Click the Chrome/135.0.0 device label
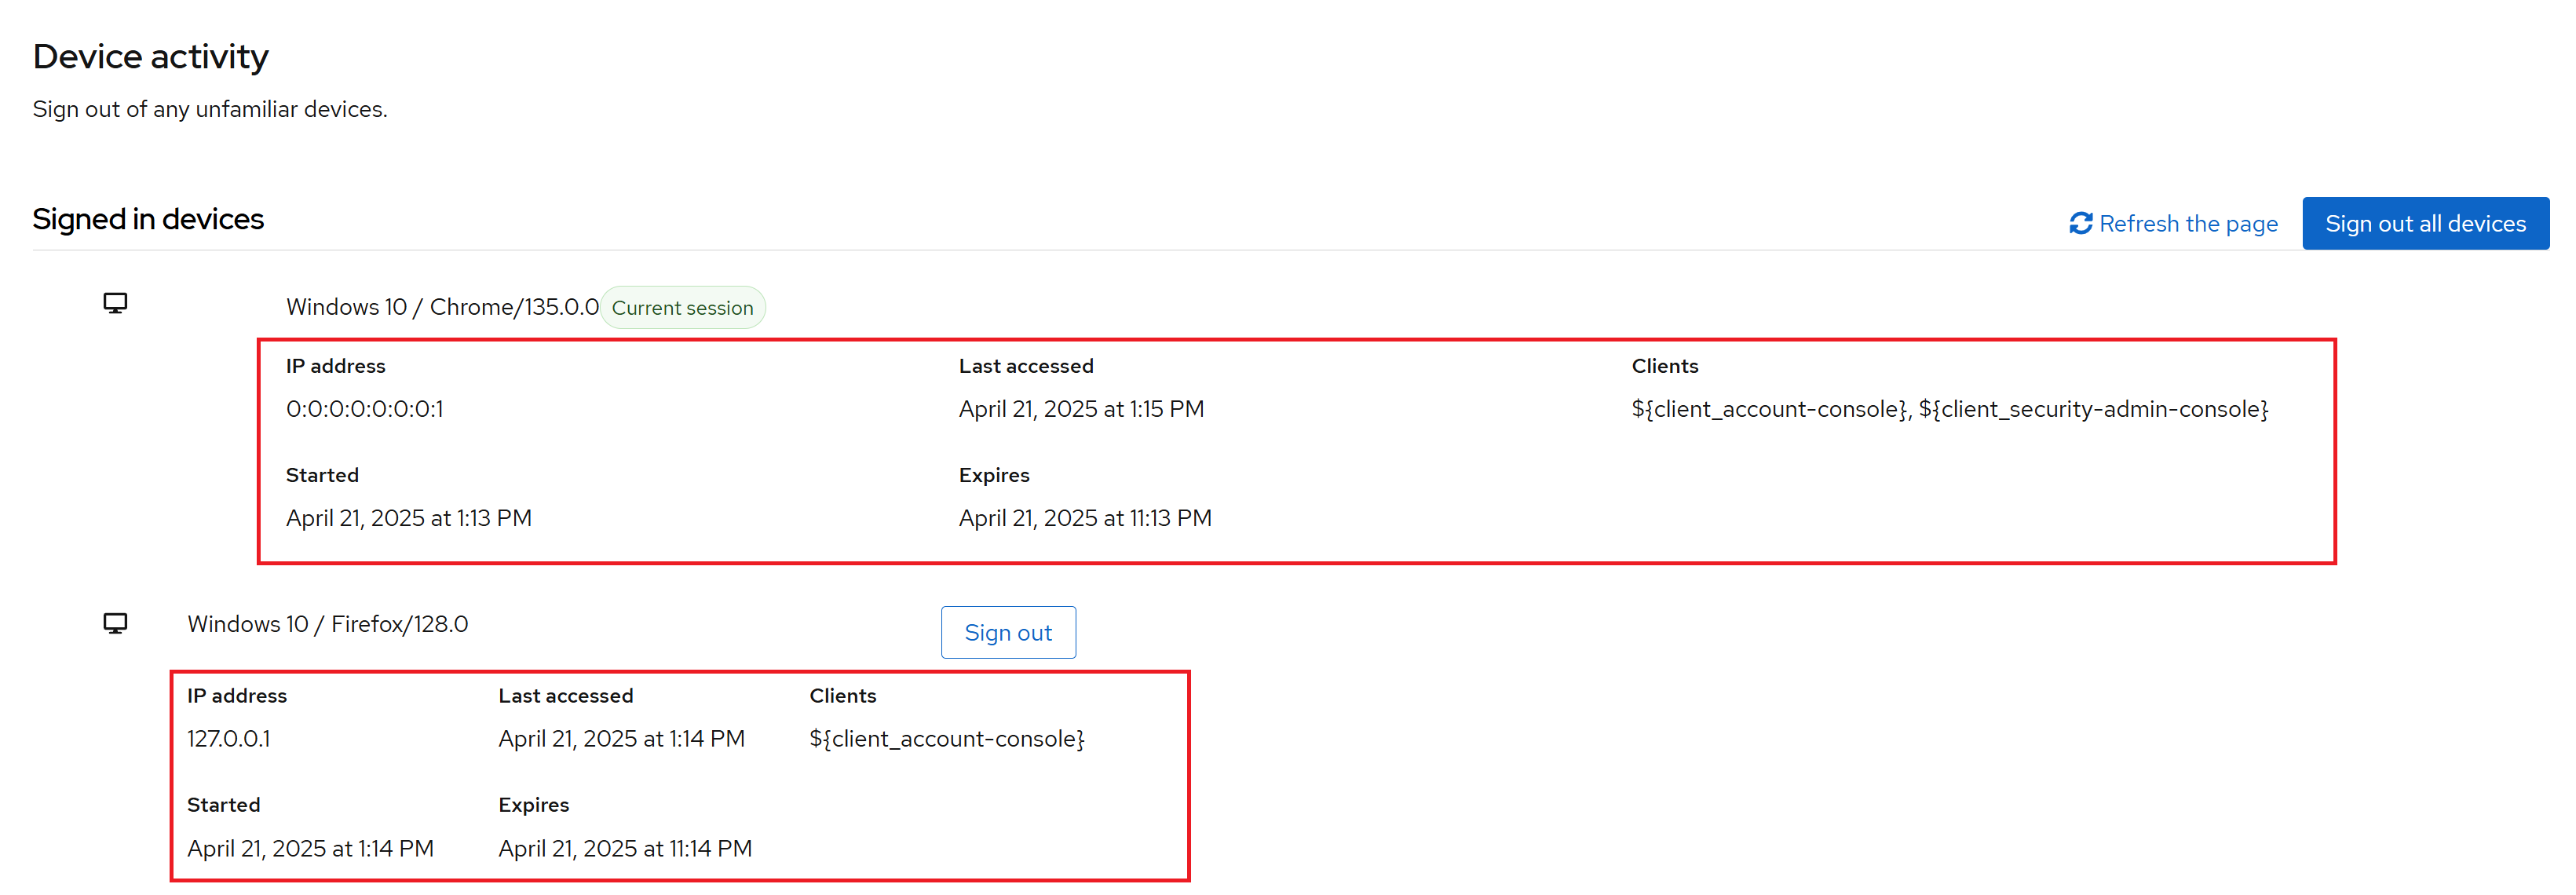 tap(444, 307)
